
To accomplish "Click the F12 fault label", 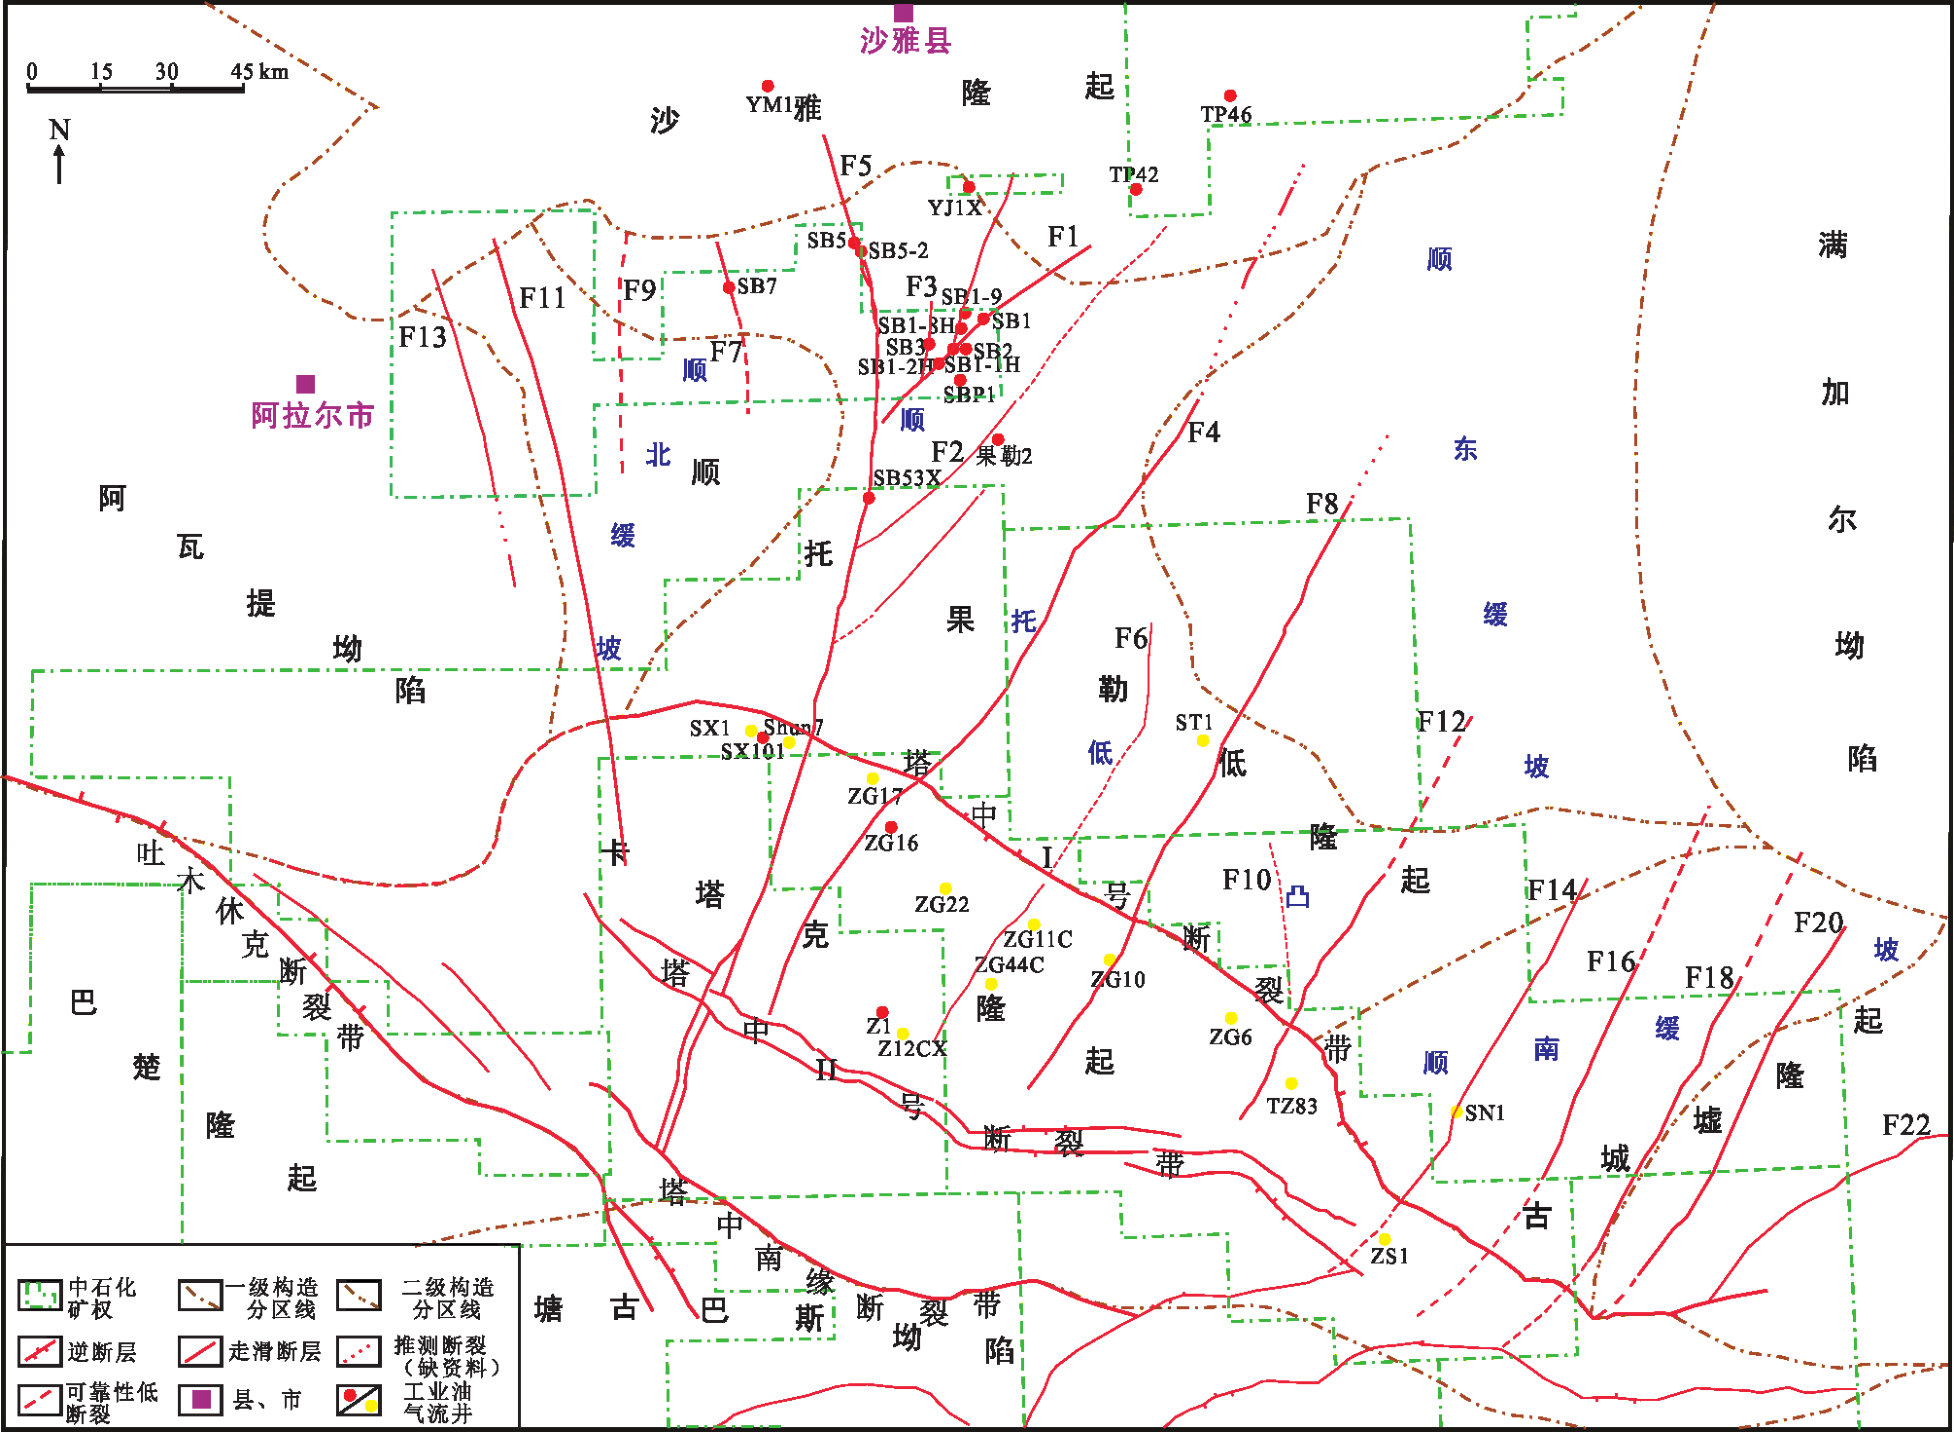I will pyautogui.click(x=1442, y=722).
